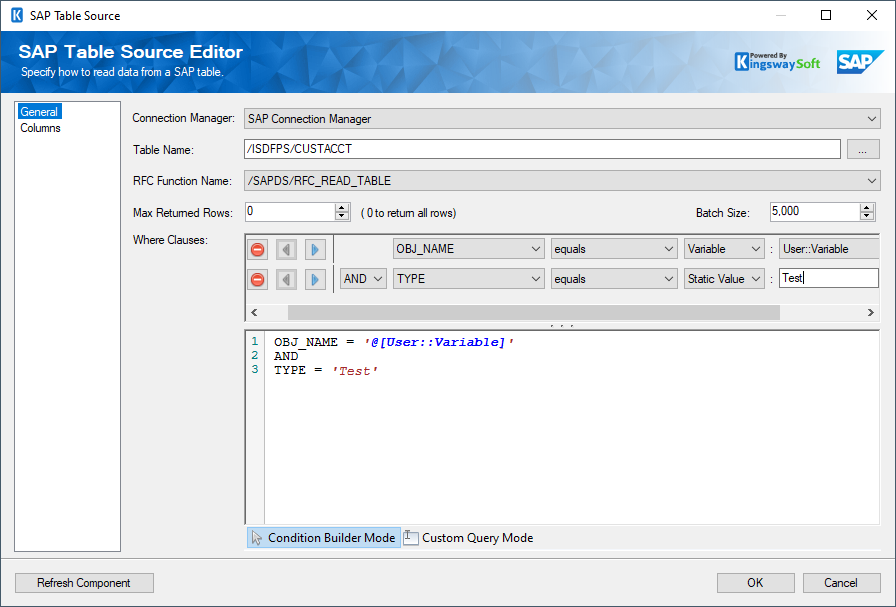Decrease Max Returned Rows with down arrow
The width and height of the screenshot is (896, 607).
(x=342, y=216)
